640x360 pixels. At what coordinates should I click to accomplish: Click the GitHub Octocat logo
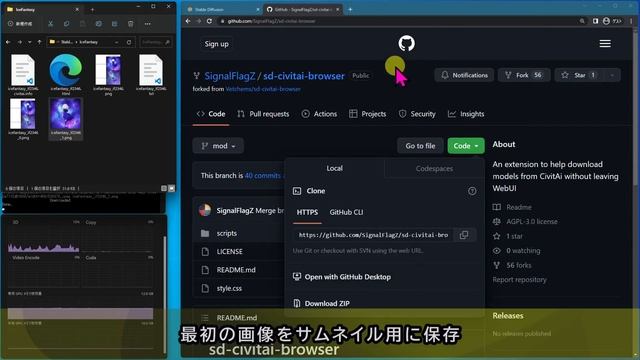click(x=407, y=43)
